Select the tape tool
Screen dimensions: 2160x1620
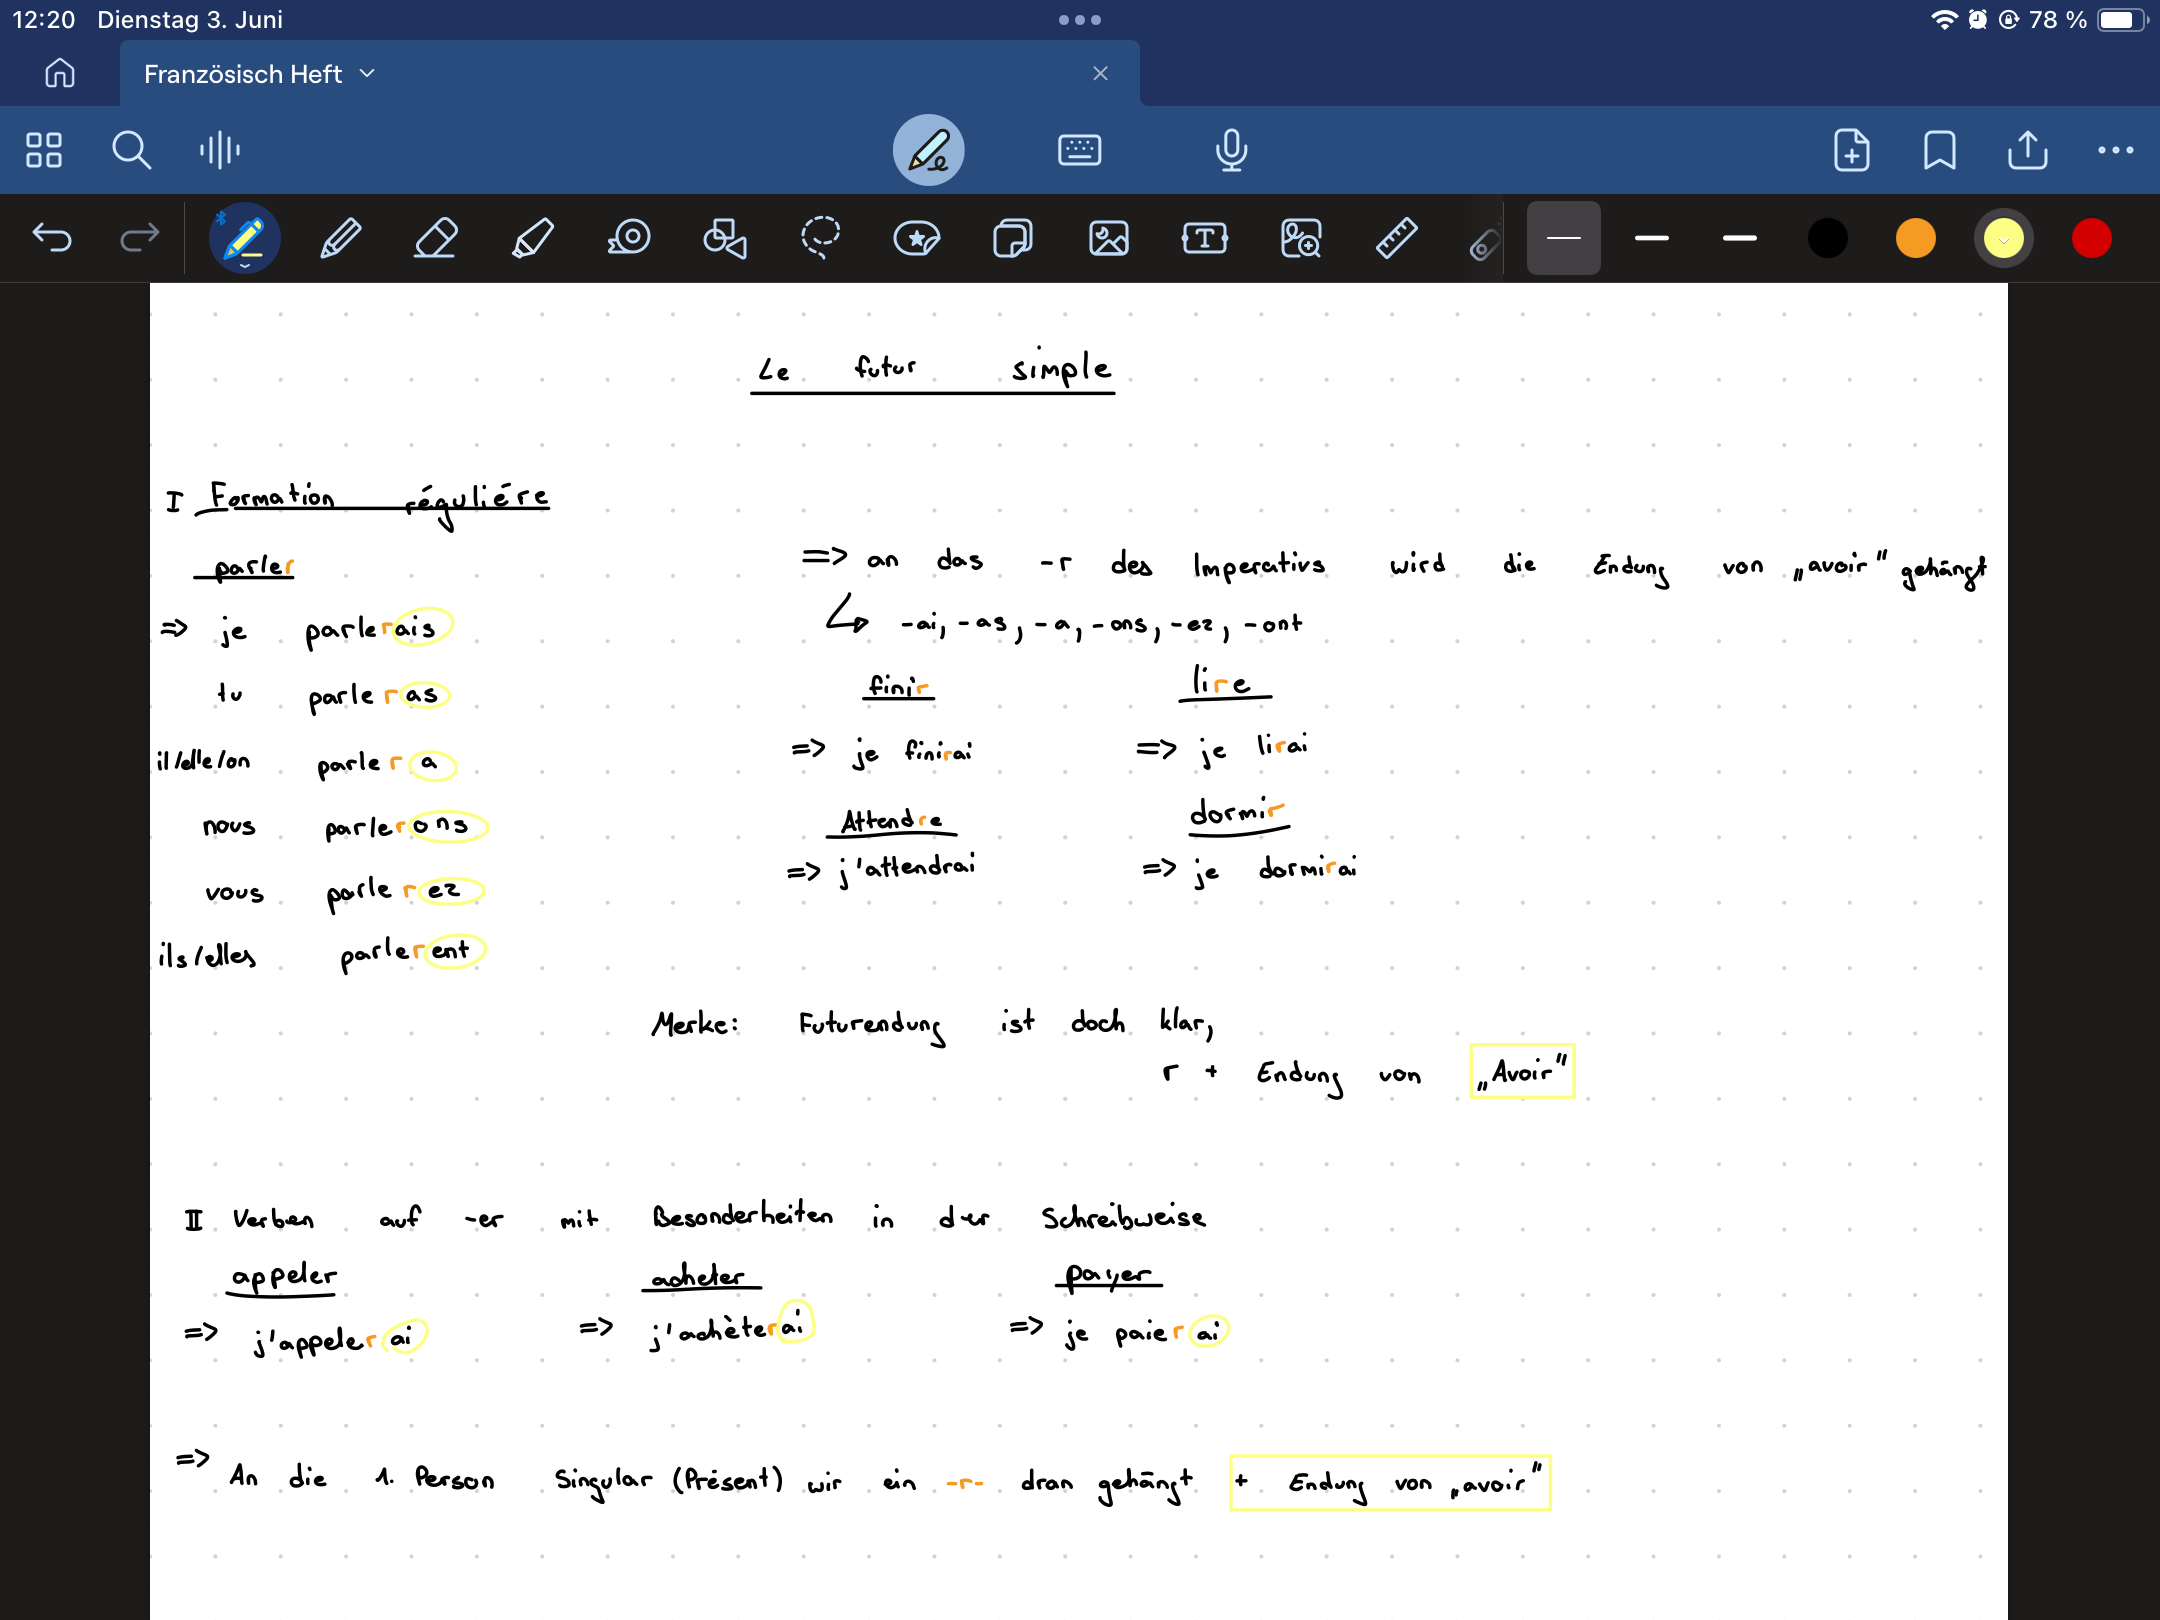click(629, 238)
